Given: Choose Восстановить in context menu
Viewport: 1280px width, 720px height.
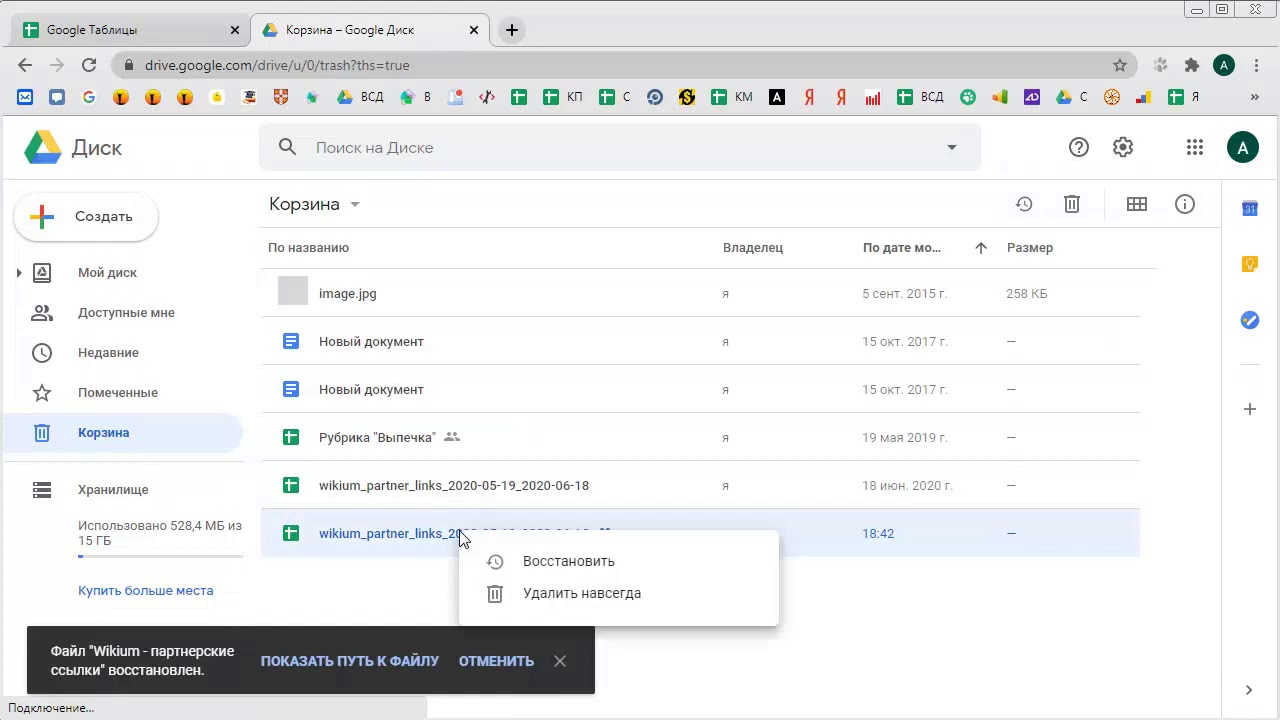Looking at the screenshot, I should [618, 561].
